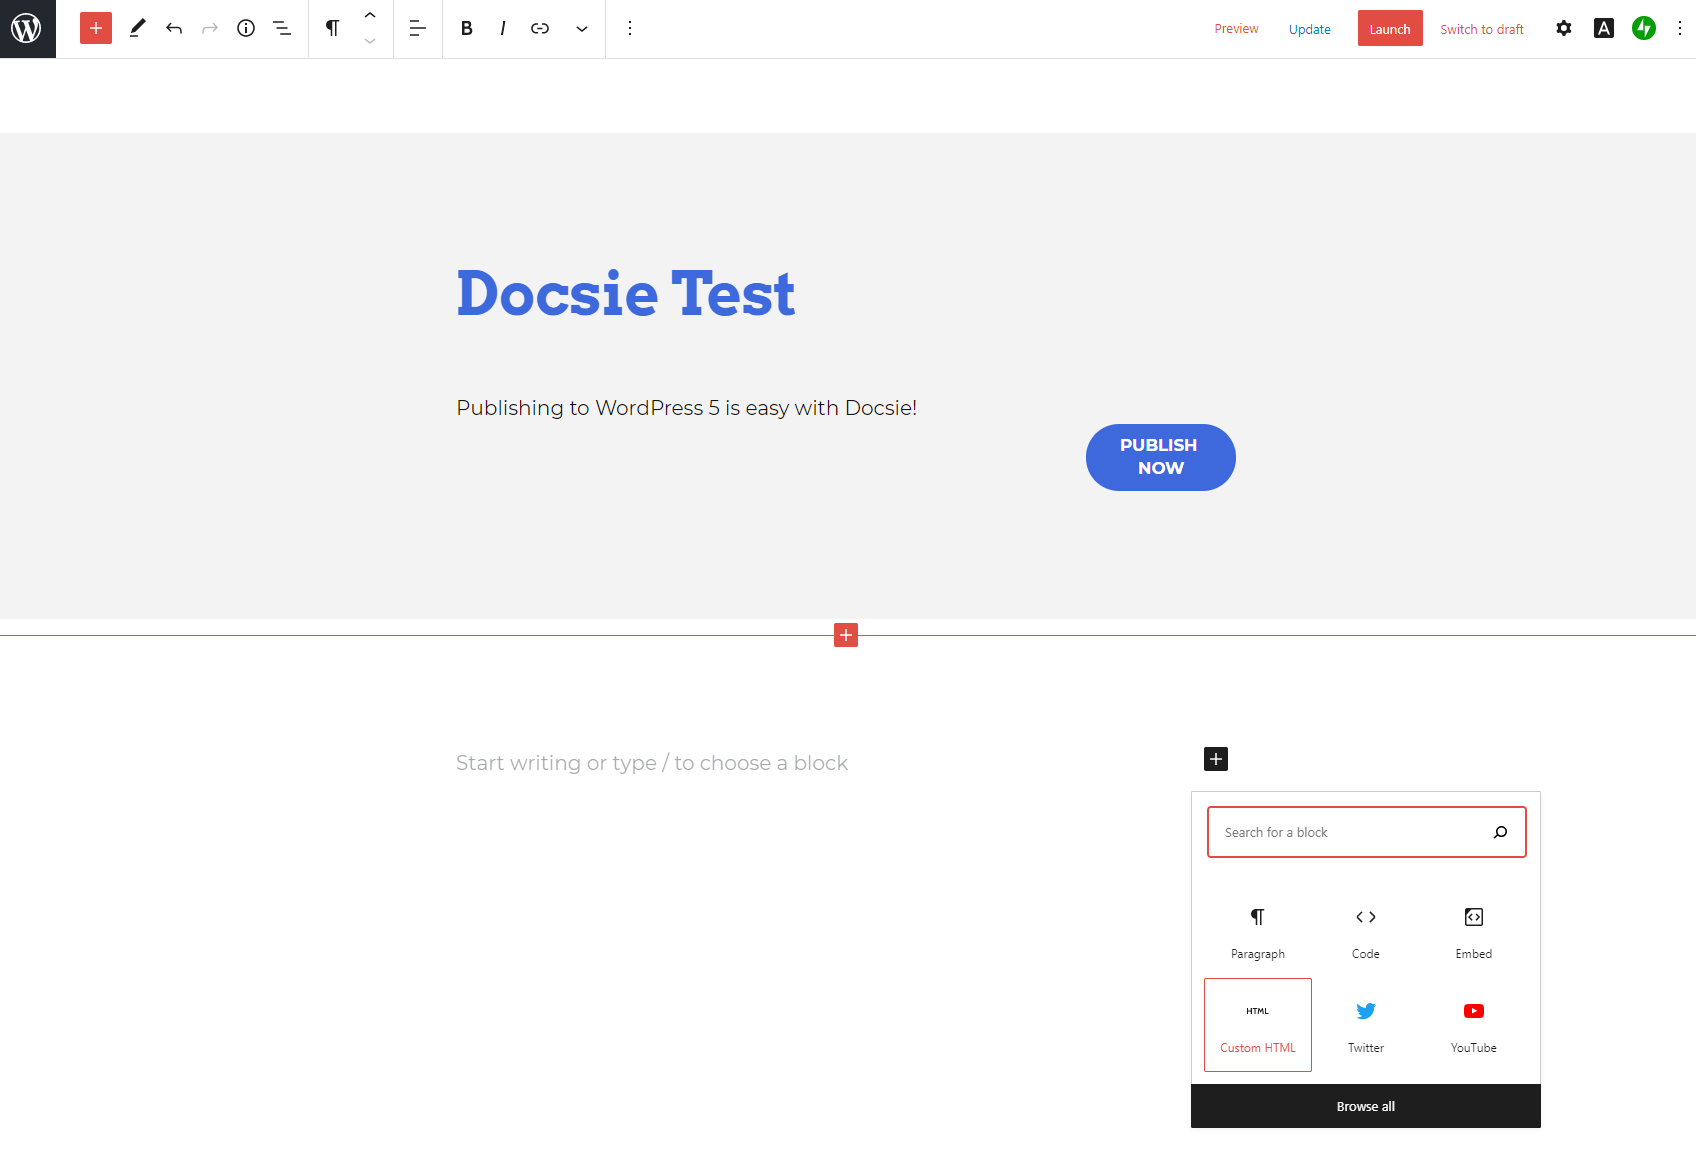The image size is (1696, 1155).
Task: Select the Docsie Test heading
Action: coord(626,293)
